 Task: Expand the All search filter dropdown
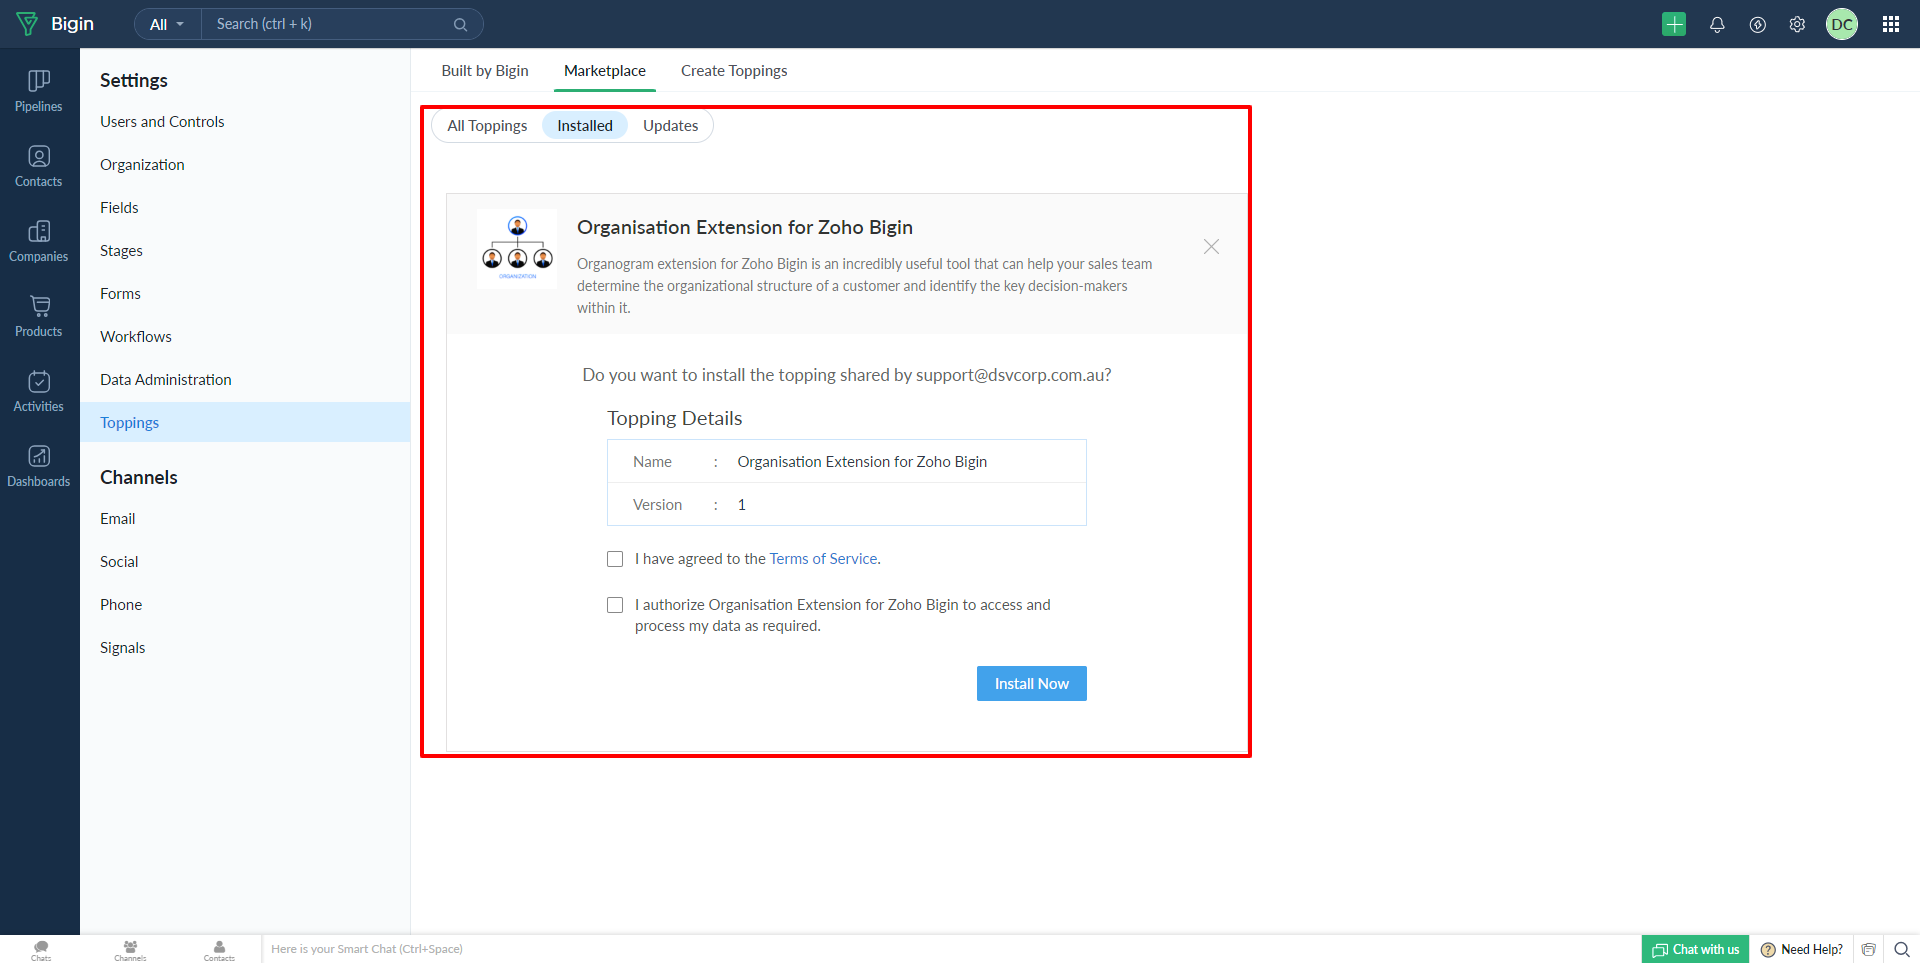(167, 24)
